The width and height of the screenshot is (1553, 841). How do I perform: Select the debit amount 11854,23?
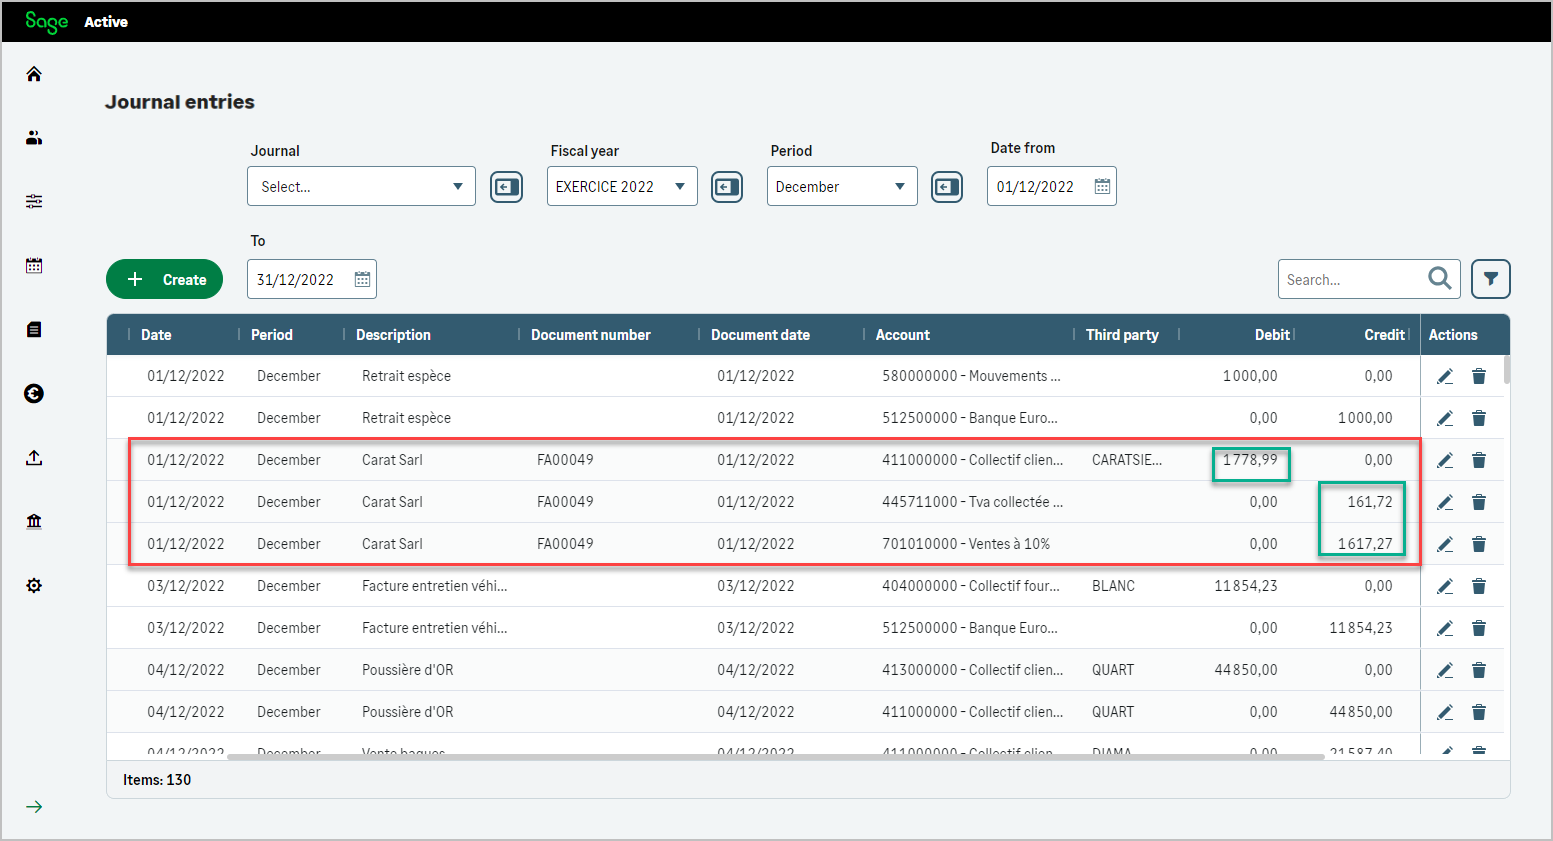1246,586
